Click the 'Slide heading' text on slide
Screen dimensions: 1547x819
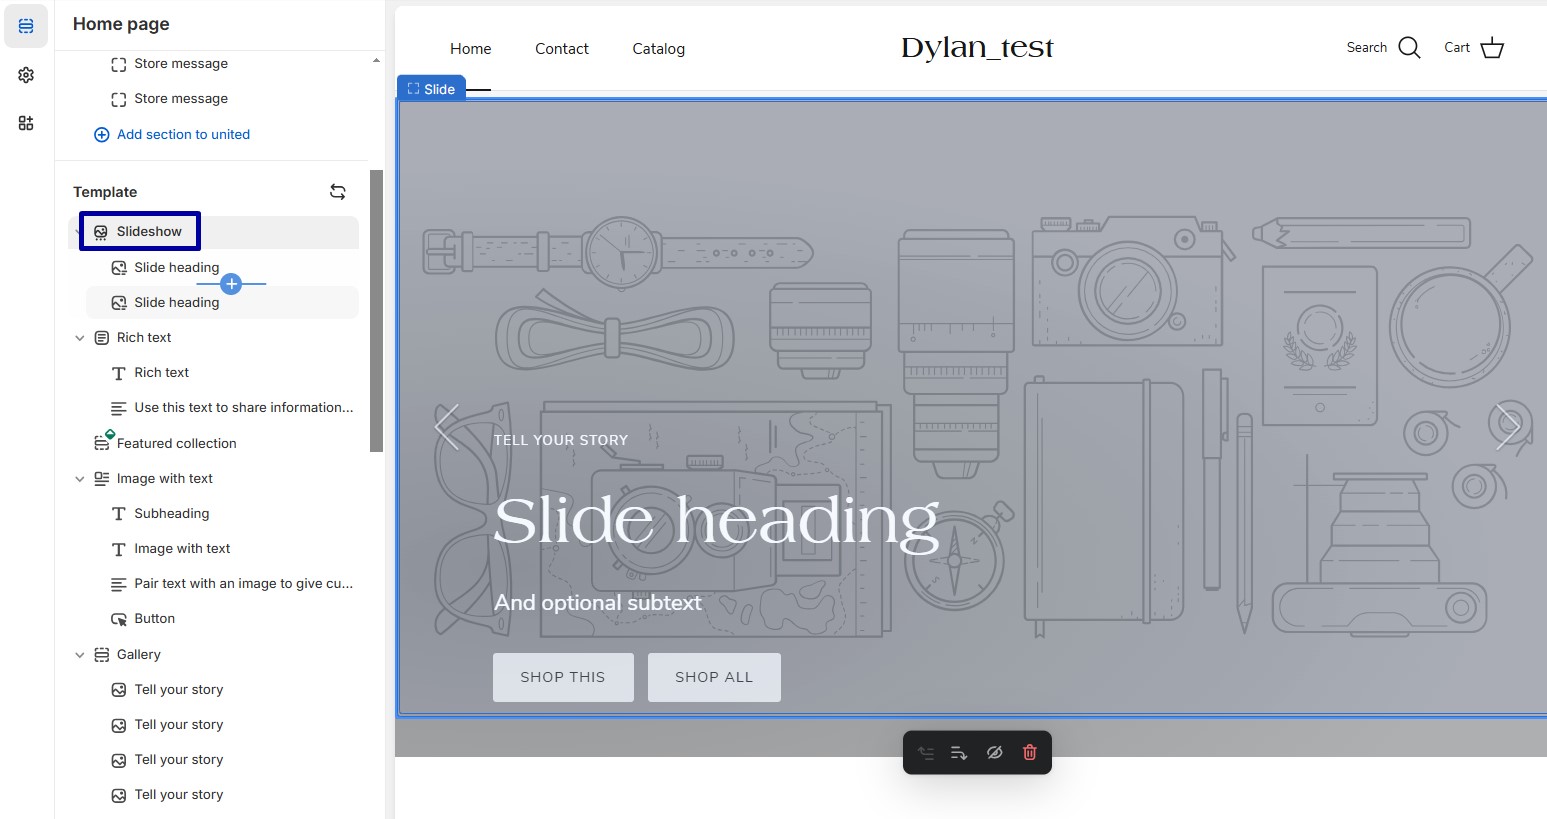[716, 521]
